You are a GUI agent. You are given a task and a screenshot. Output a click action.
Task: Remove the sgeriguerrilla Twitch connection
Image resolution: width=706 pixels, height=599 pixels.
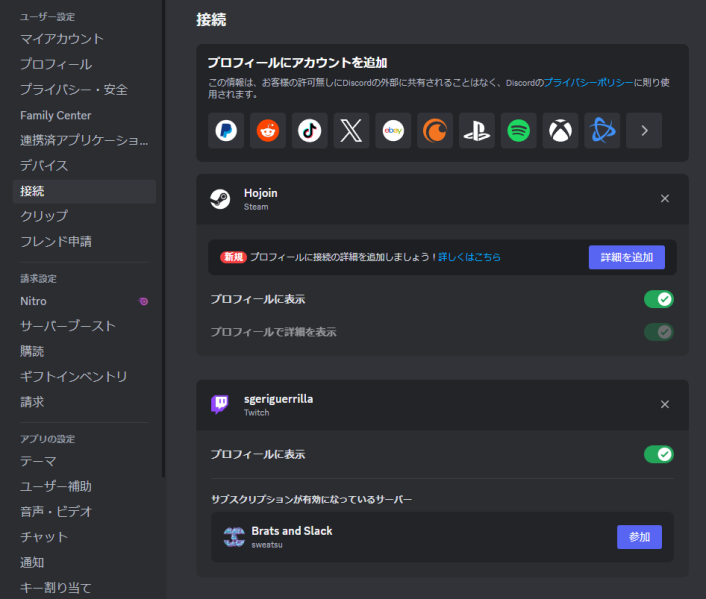click(x=665, y=404)
